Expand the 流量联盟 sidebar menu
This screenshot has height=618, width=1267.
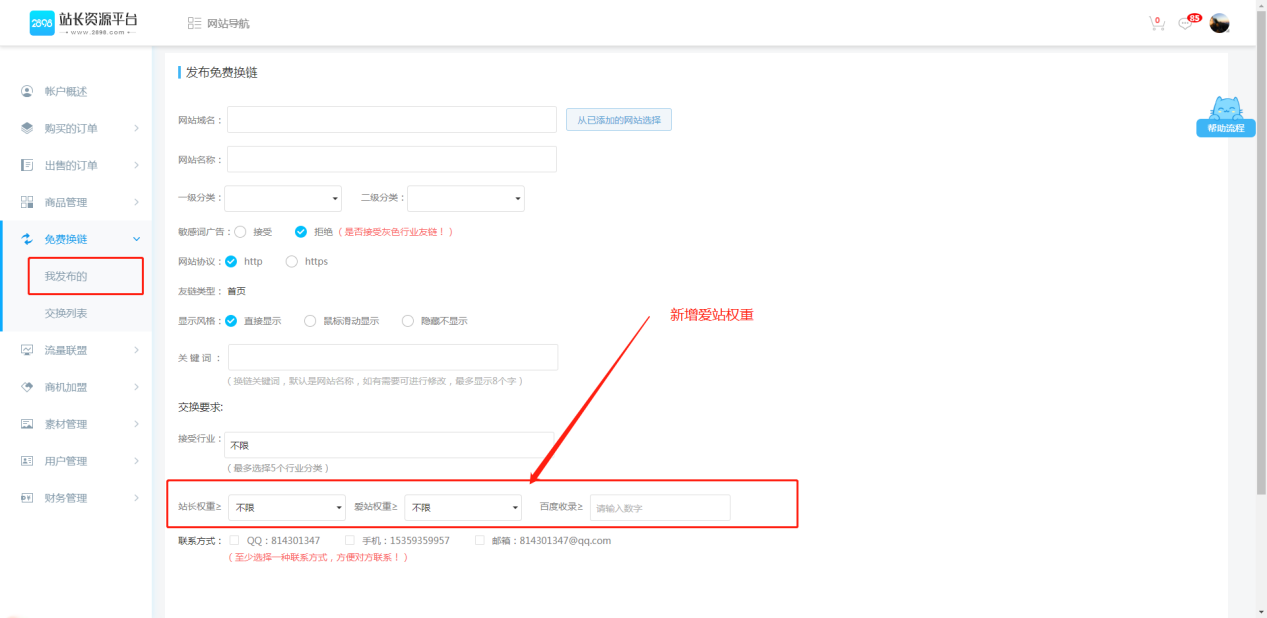click(x=80, y=350)
